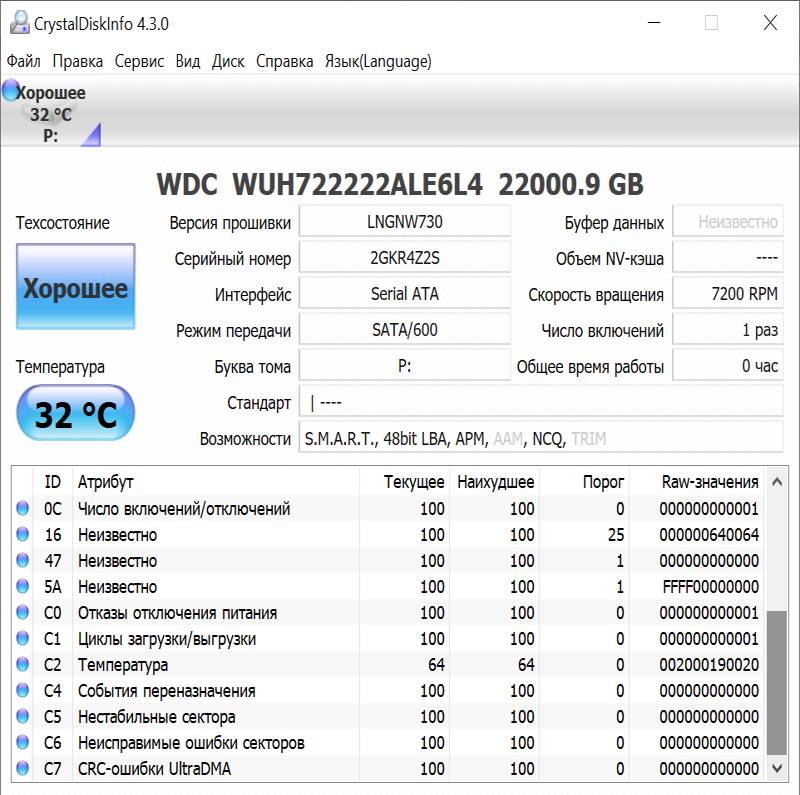Click the scrollbar down arrow in attribute list
Viewport: 800px width, 795px height.
click(x=776, y=768)
